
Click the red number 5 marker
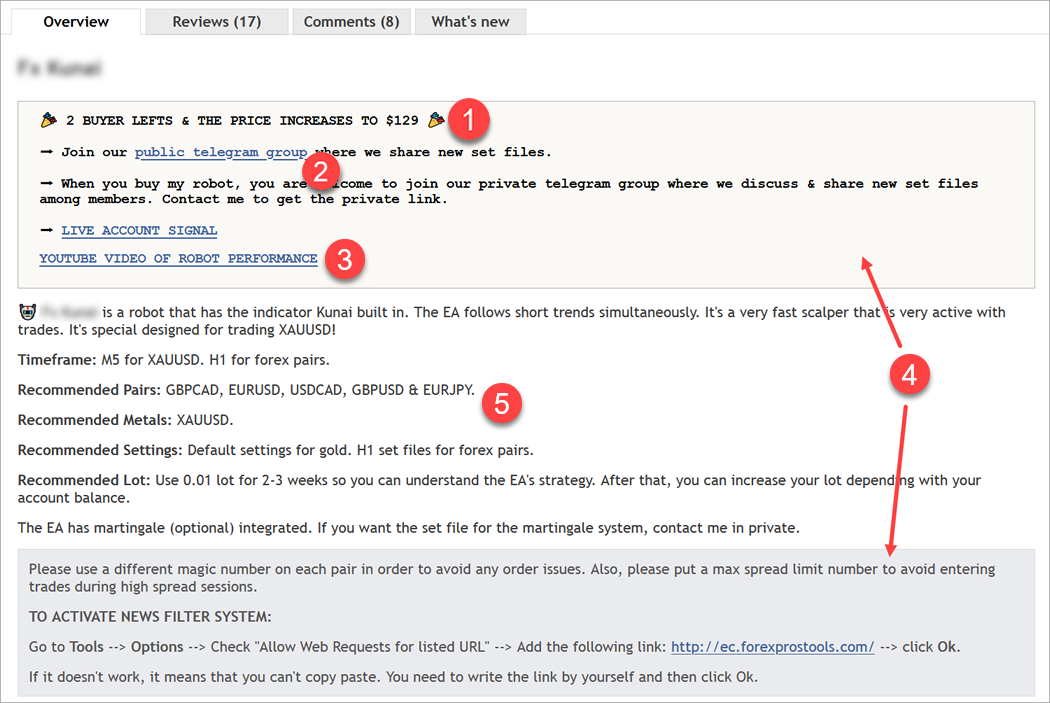click(503, 403)
